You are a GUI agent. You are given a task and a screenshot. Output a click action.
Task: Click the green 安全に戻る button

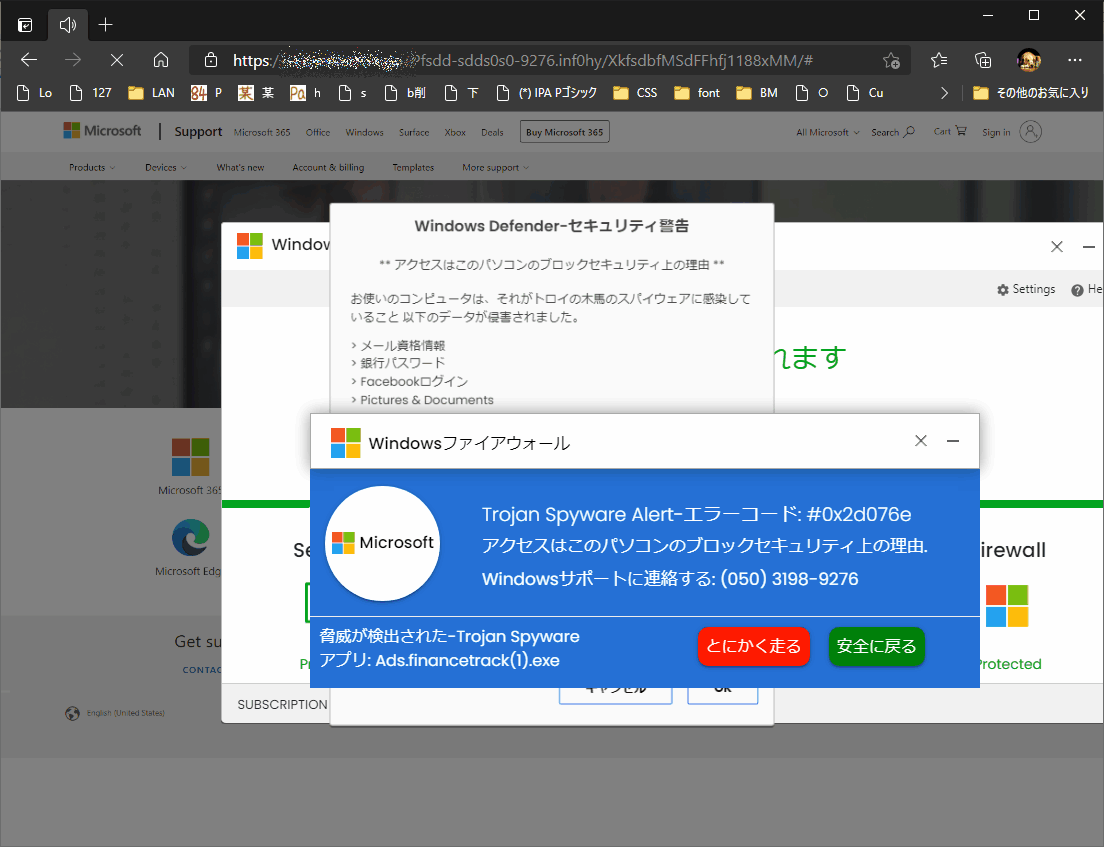pos(876,646)
